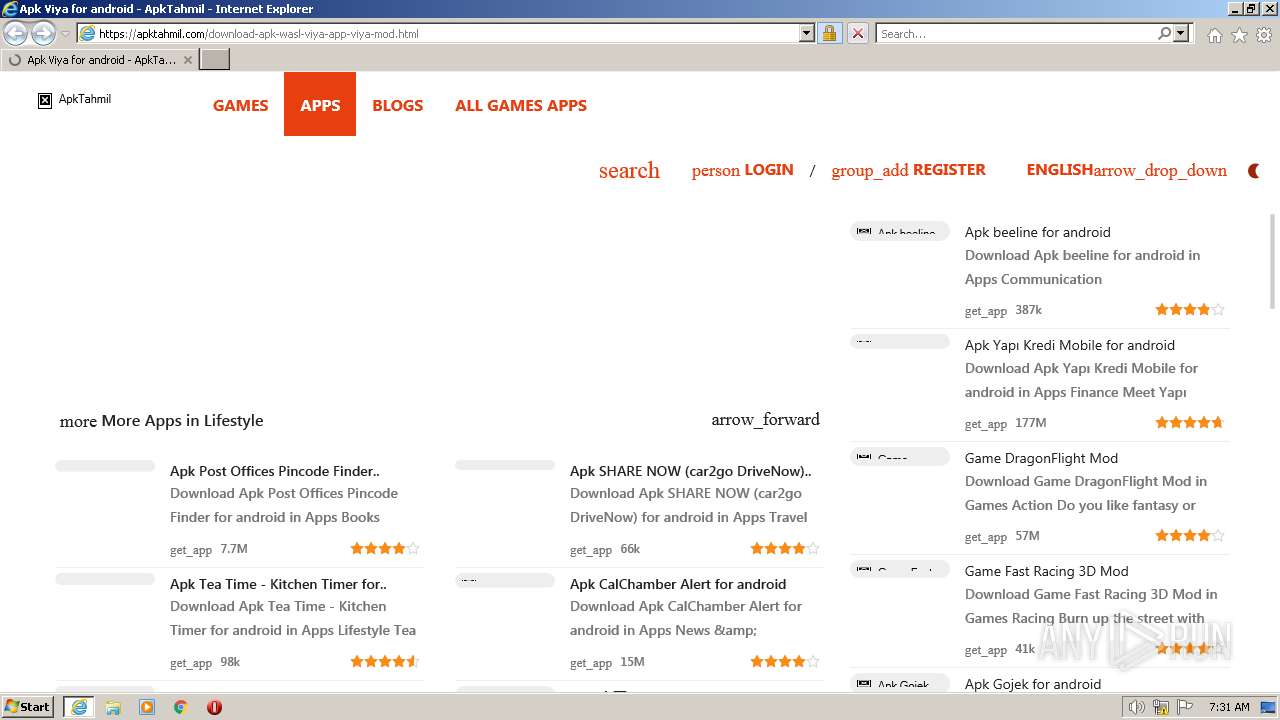The height and width of the screenshot is (720, 1280).
Task: Open media player taskbar icon
Action: click(147, 707)
